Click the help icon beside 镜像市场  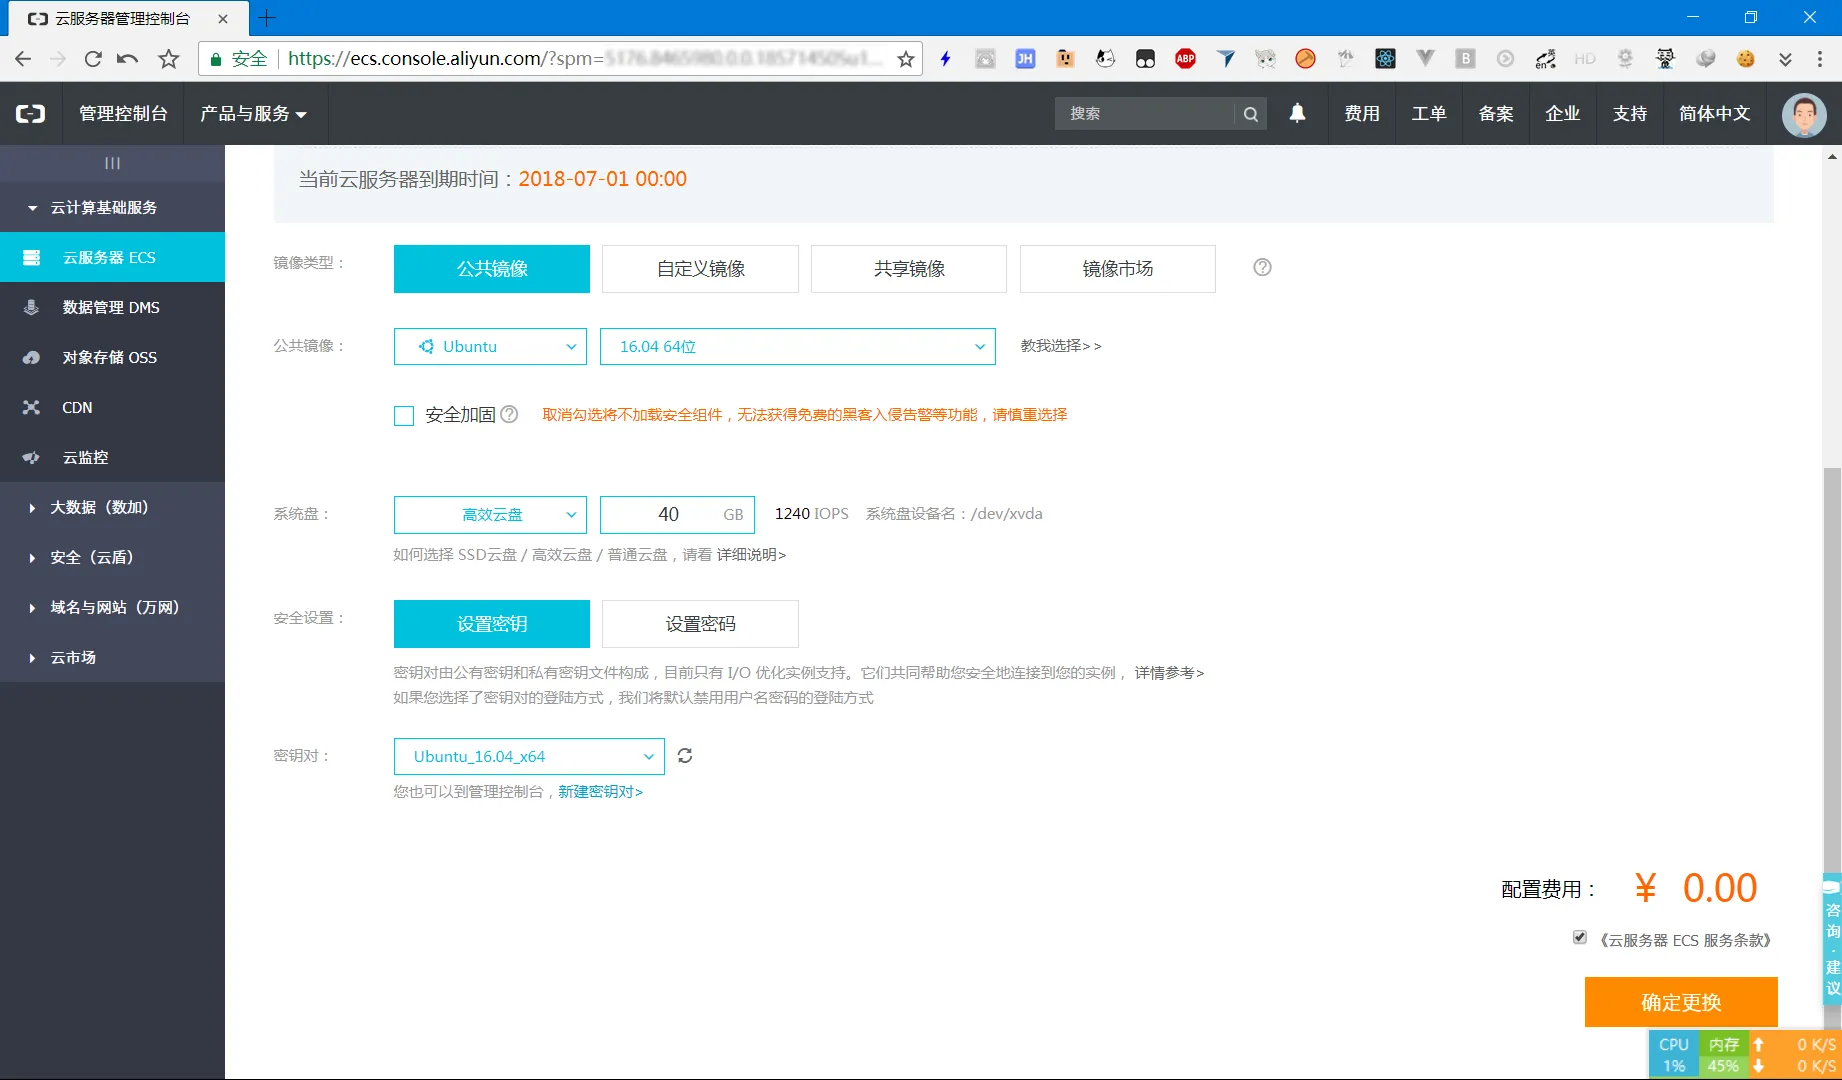coord(1262,267)
